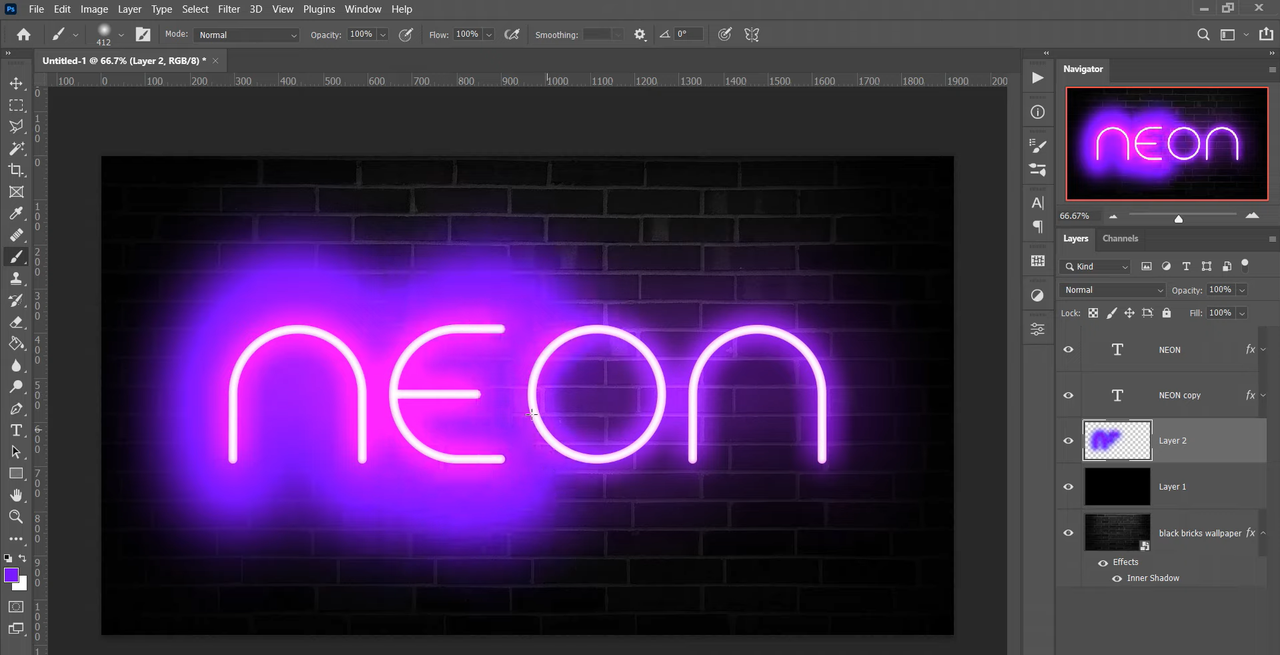Toggle airbrush build-up mode
This screenshot has width=1280, height=655.
tap(512, 34)
